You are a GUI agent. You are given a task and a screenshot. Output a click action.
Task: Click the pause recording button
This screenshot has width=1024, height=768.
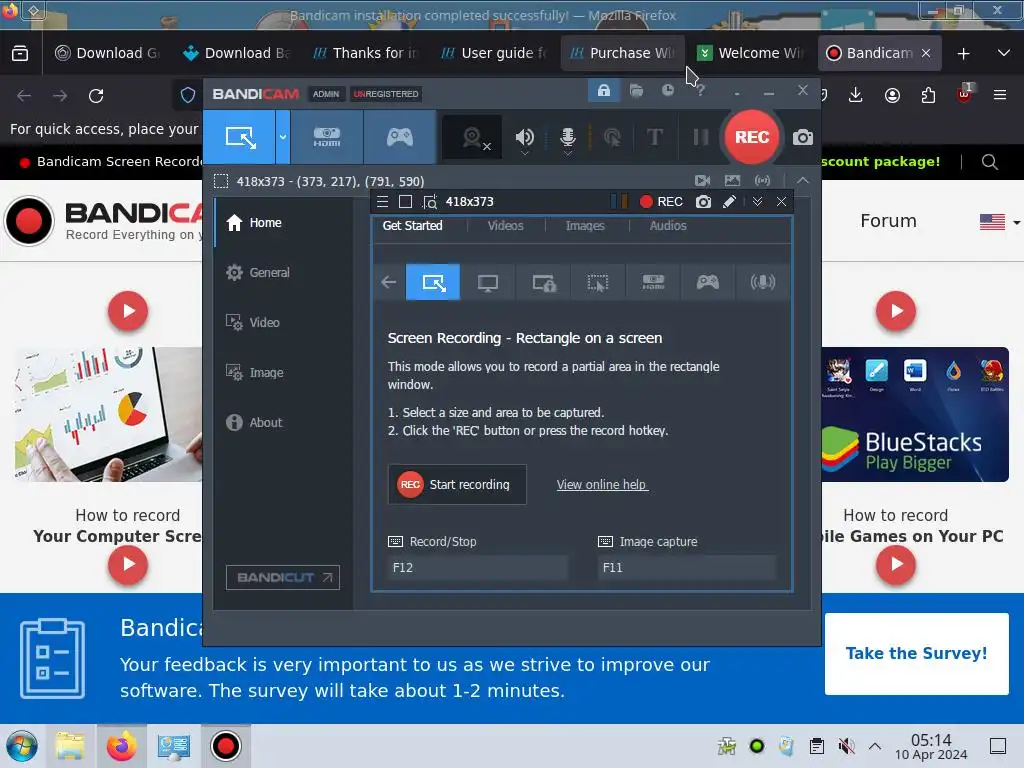700,137
